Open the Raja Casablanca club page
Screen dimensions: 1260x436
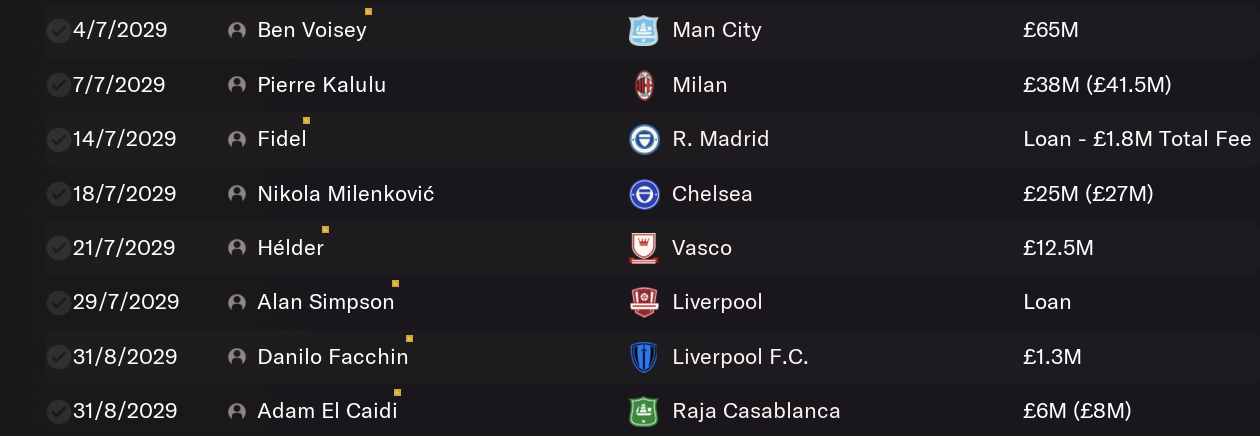click(756, 411)
